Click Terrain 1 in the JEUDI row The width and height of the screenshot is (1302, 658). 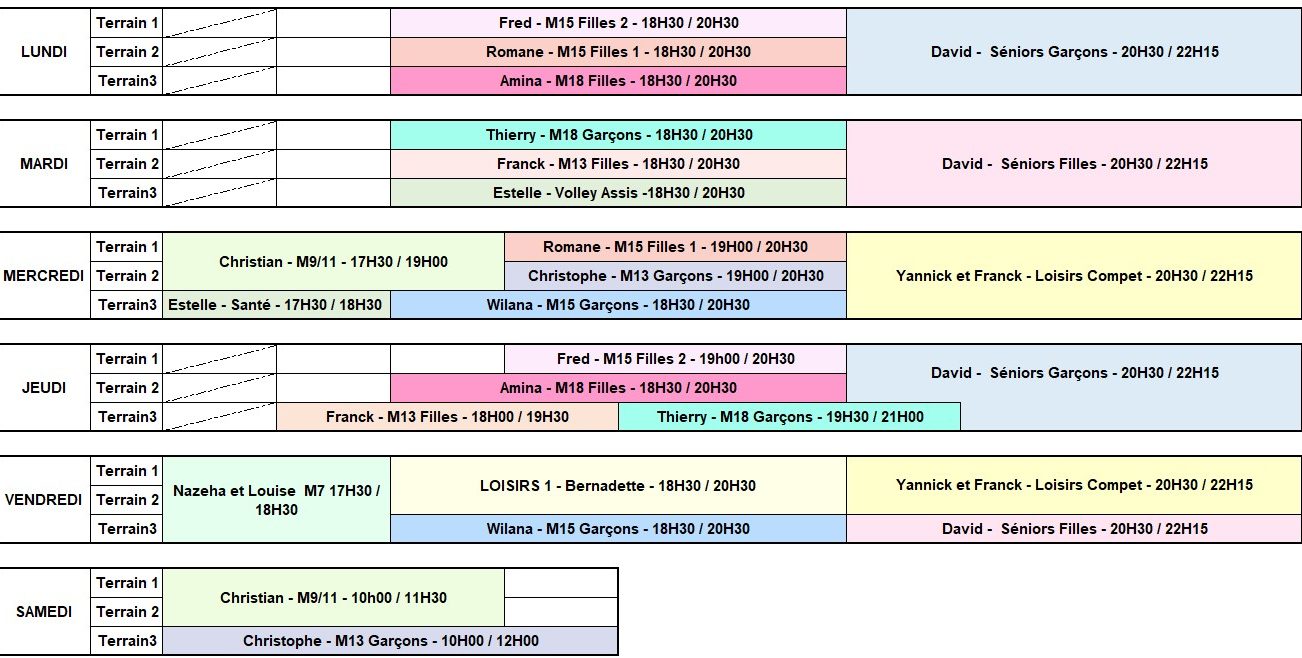[x=127, y=359]
